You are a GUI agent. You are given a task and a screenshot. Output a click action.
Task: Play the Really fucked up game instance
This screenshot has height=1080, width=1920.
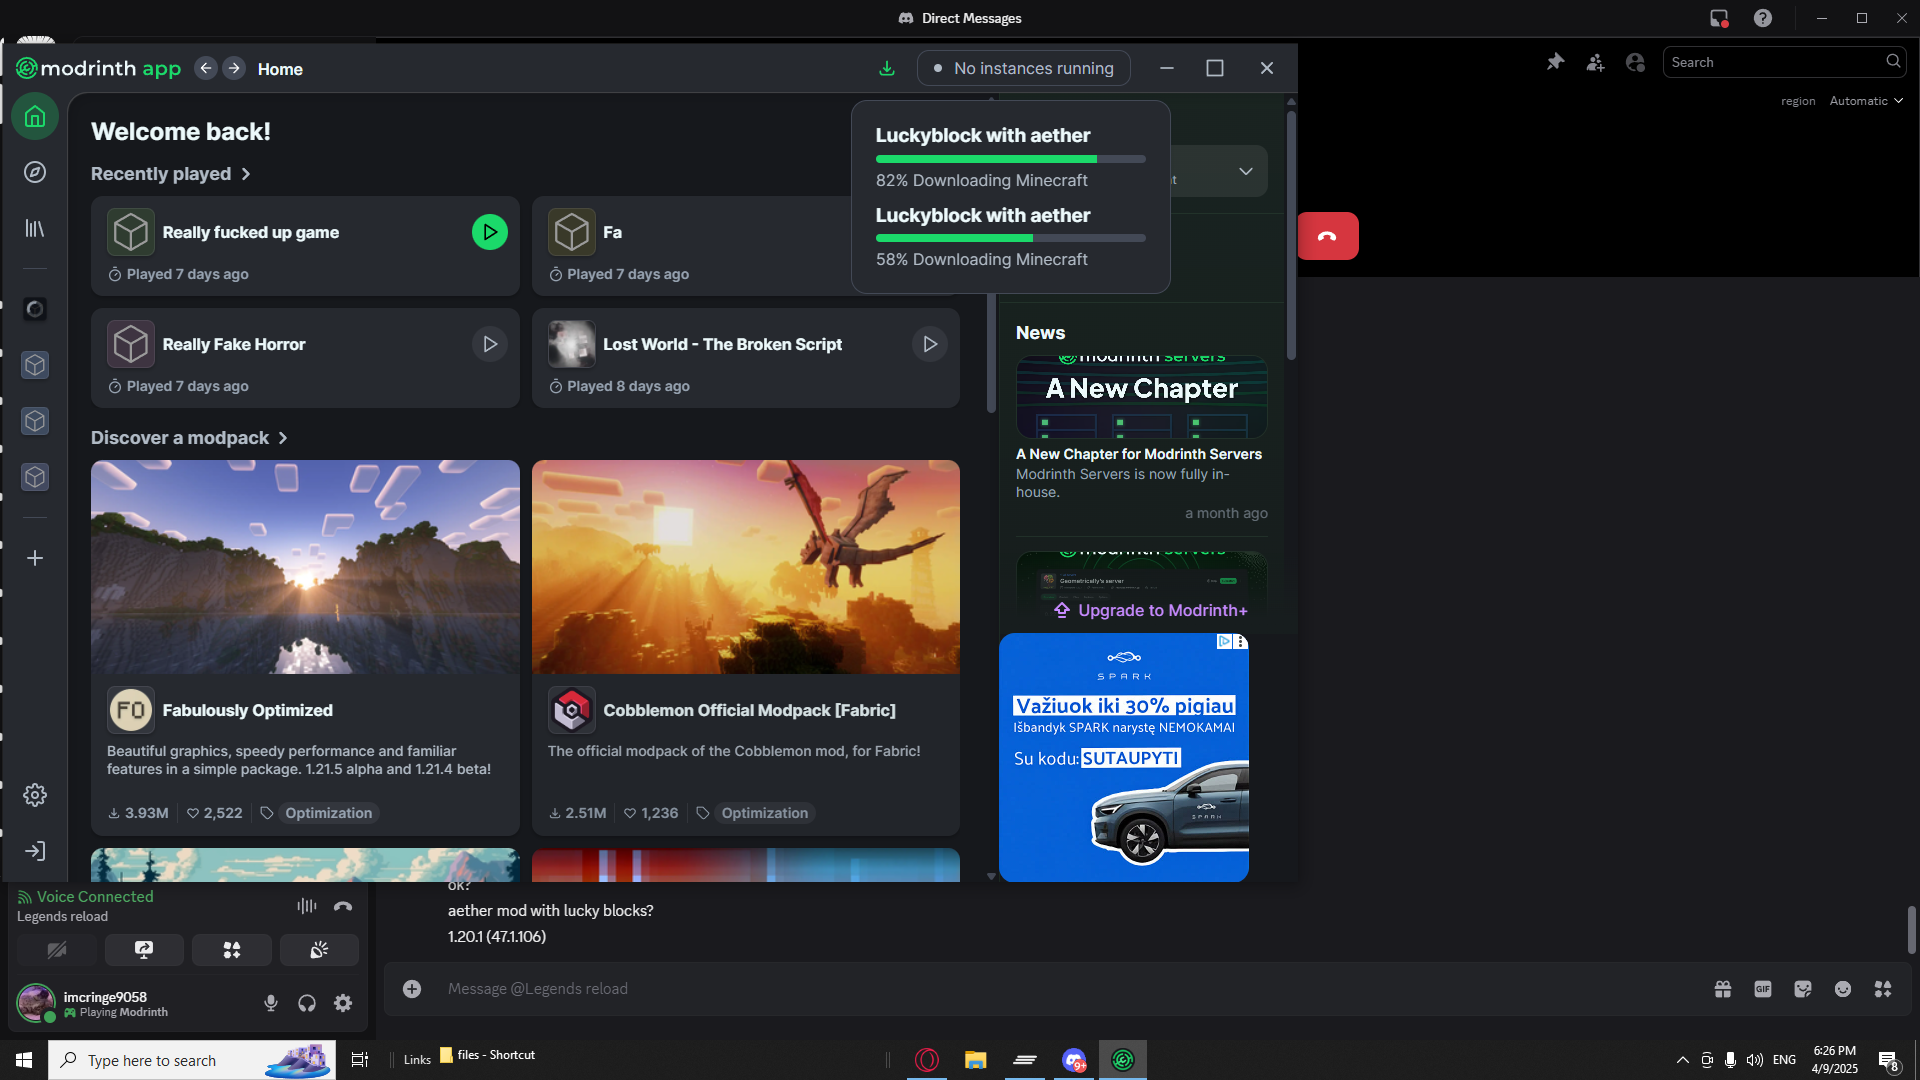(x=490, y=232)
